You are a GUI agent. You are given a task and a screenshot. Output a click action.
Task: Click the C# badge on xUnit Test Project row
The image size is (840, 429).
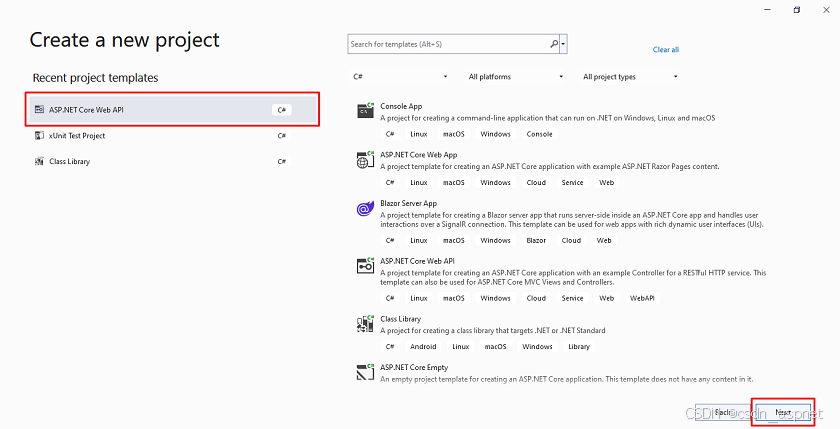[281, 136]
